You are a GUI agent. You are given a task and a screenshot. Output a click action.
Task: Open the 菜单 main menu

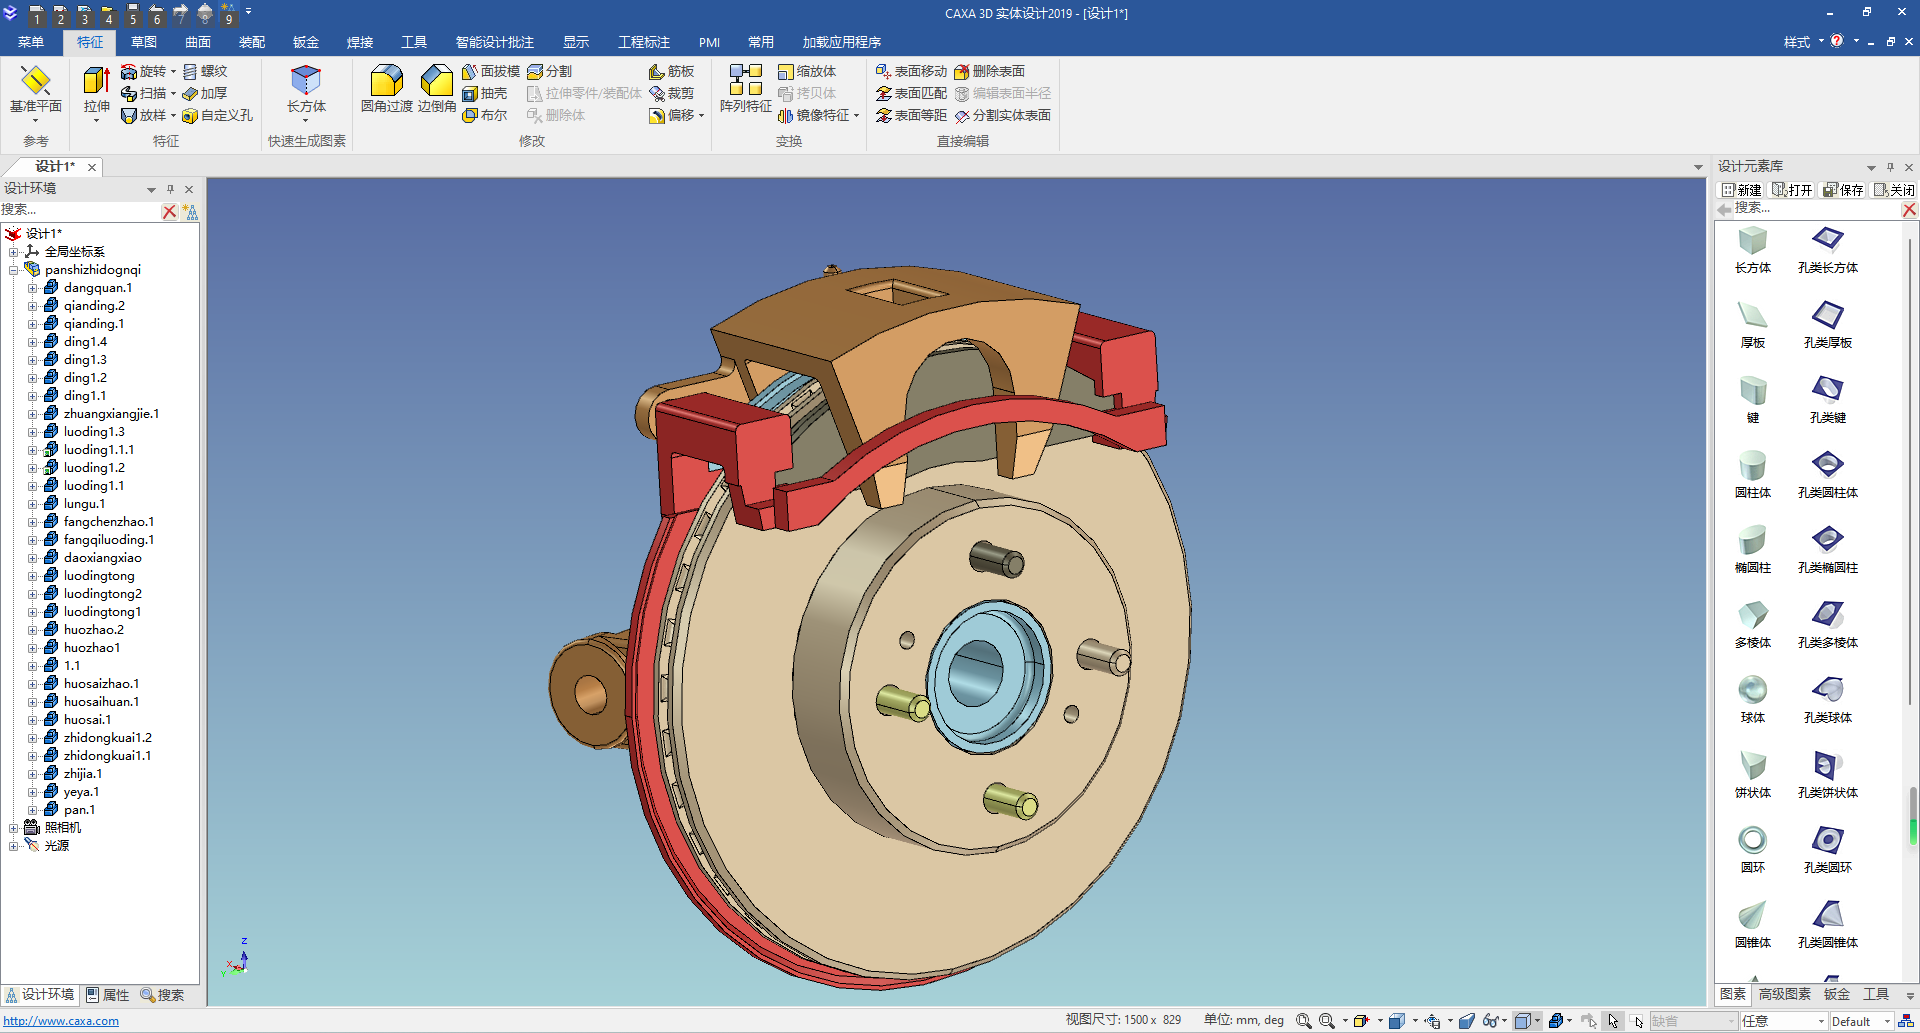(31, 42)
